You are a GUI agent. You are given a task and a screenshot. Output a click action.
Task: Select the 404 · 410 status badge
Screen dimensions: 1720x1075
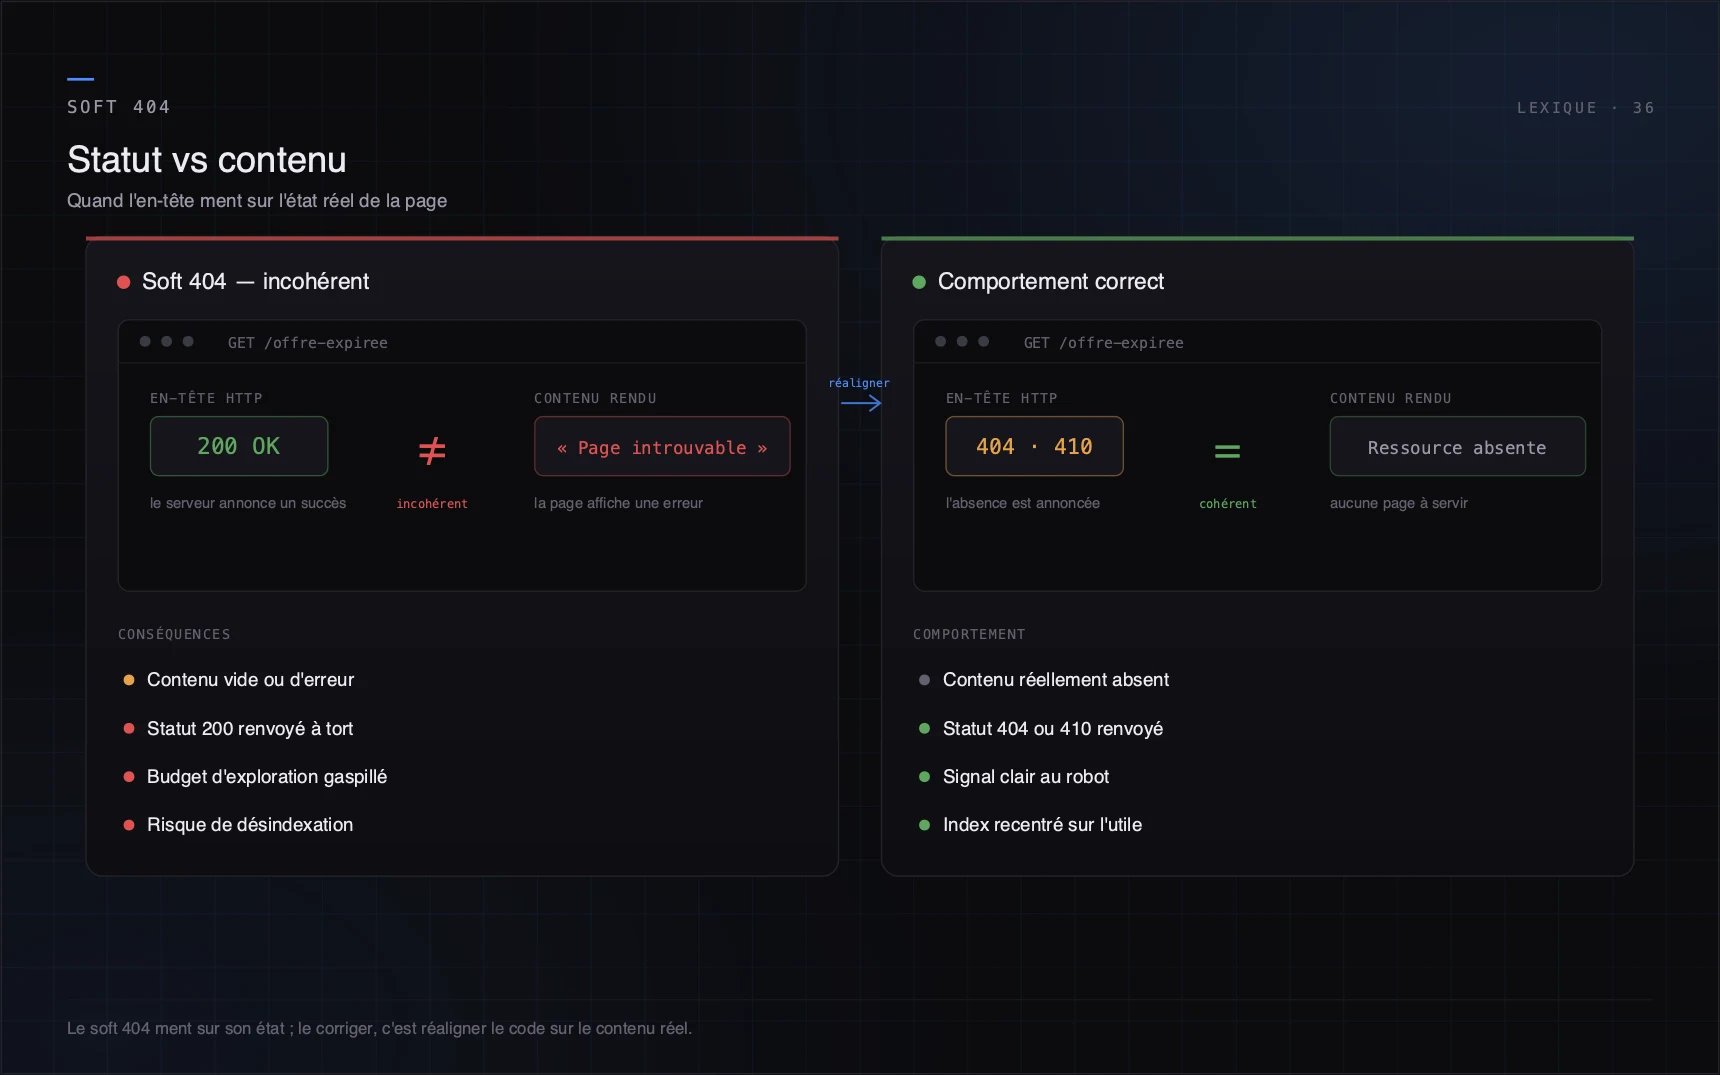click(x=1034, y=446)
